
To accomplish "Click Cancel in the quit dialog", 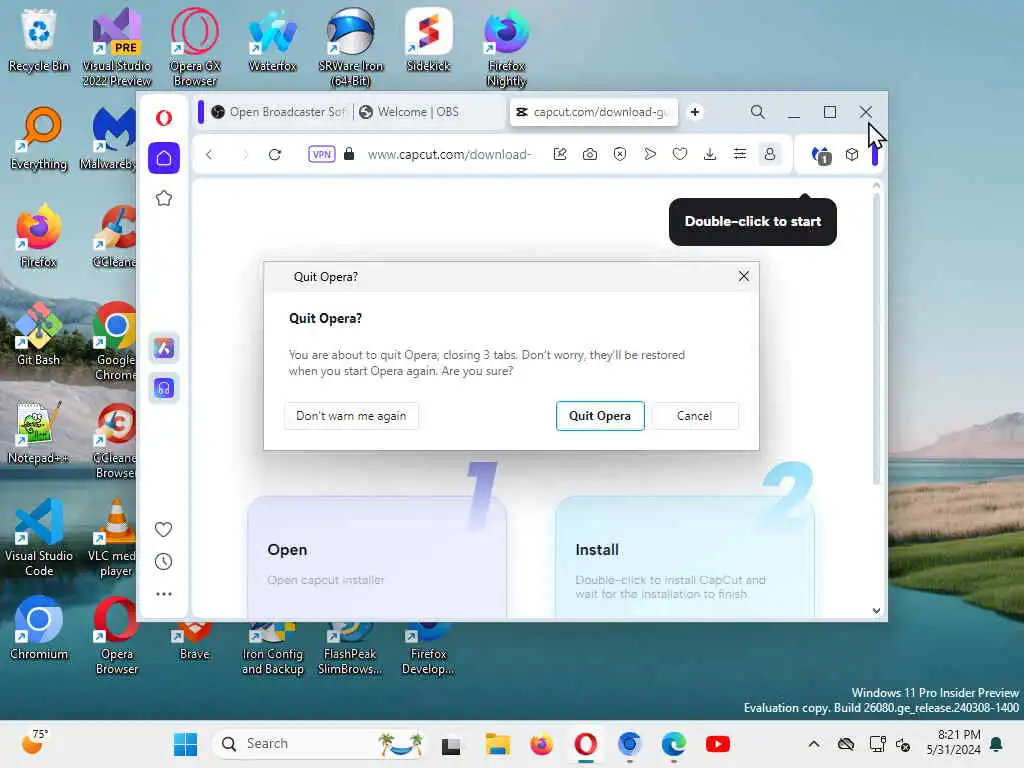I will point(695,416).
